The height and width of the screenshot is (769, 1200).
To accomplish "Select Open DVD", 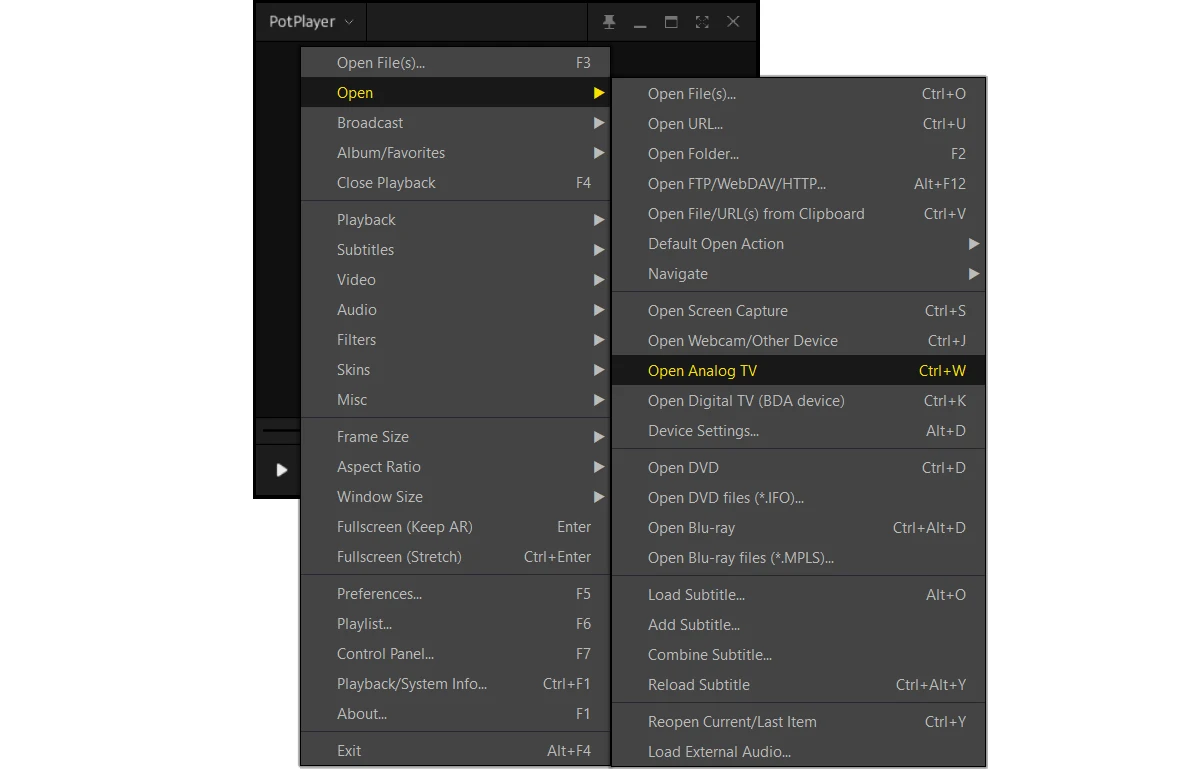I will [798, 468].
